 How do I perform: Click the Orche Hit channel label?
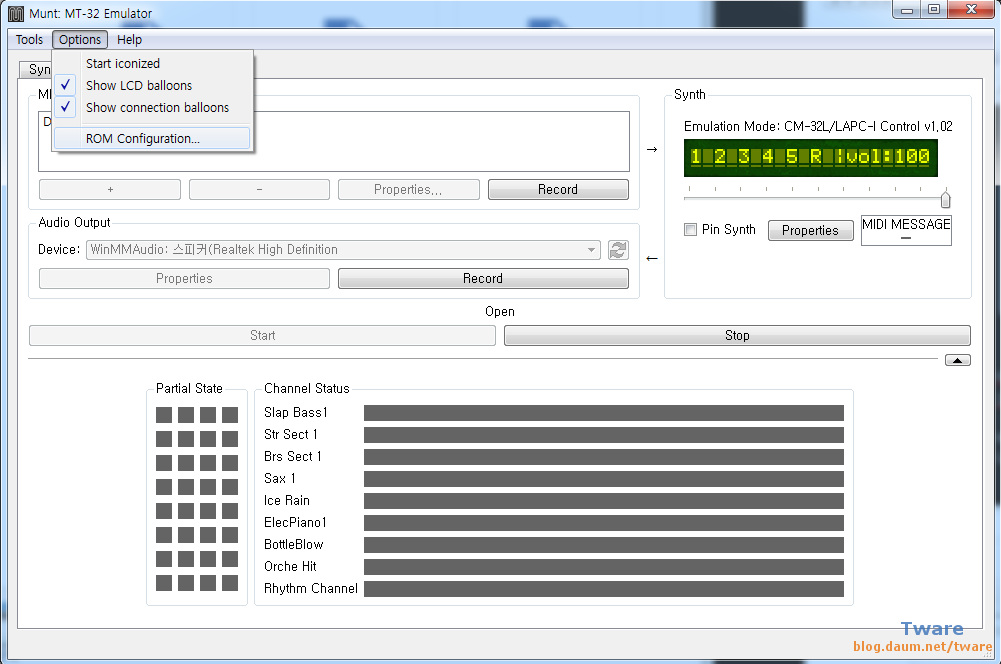tap(290, 566)
